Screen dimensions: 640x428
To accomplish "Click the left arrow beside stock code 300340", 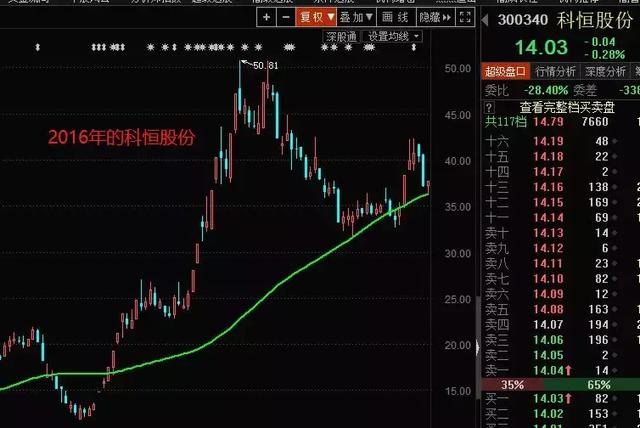I will pos(485,20).
